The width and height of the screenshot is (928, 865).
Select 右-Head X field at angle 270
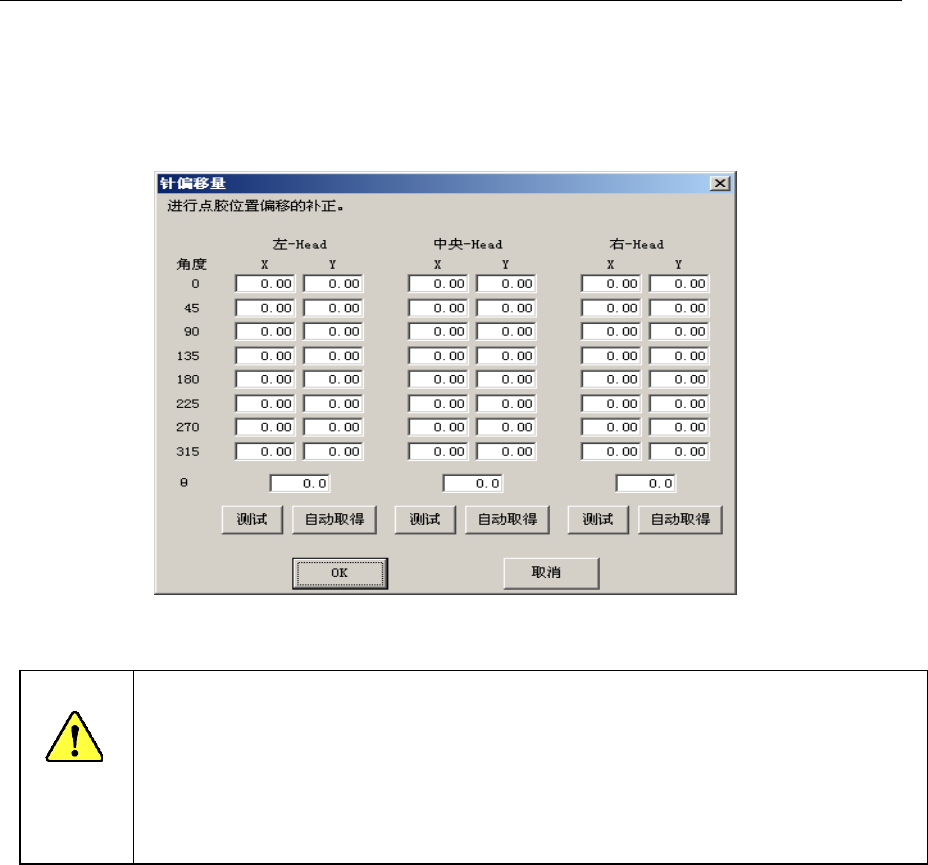(611, 427)
